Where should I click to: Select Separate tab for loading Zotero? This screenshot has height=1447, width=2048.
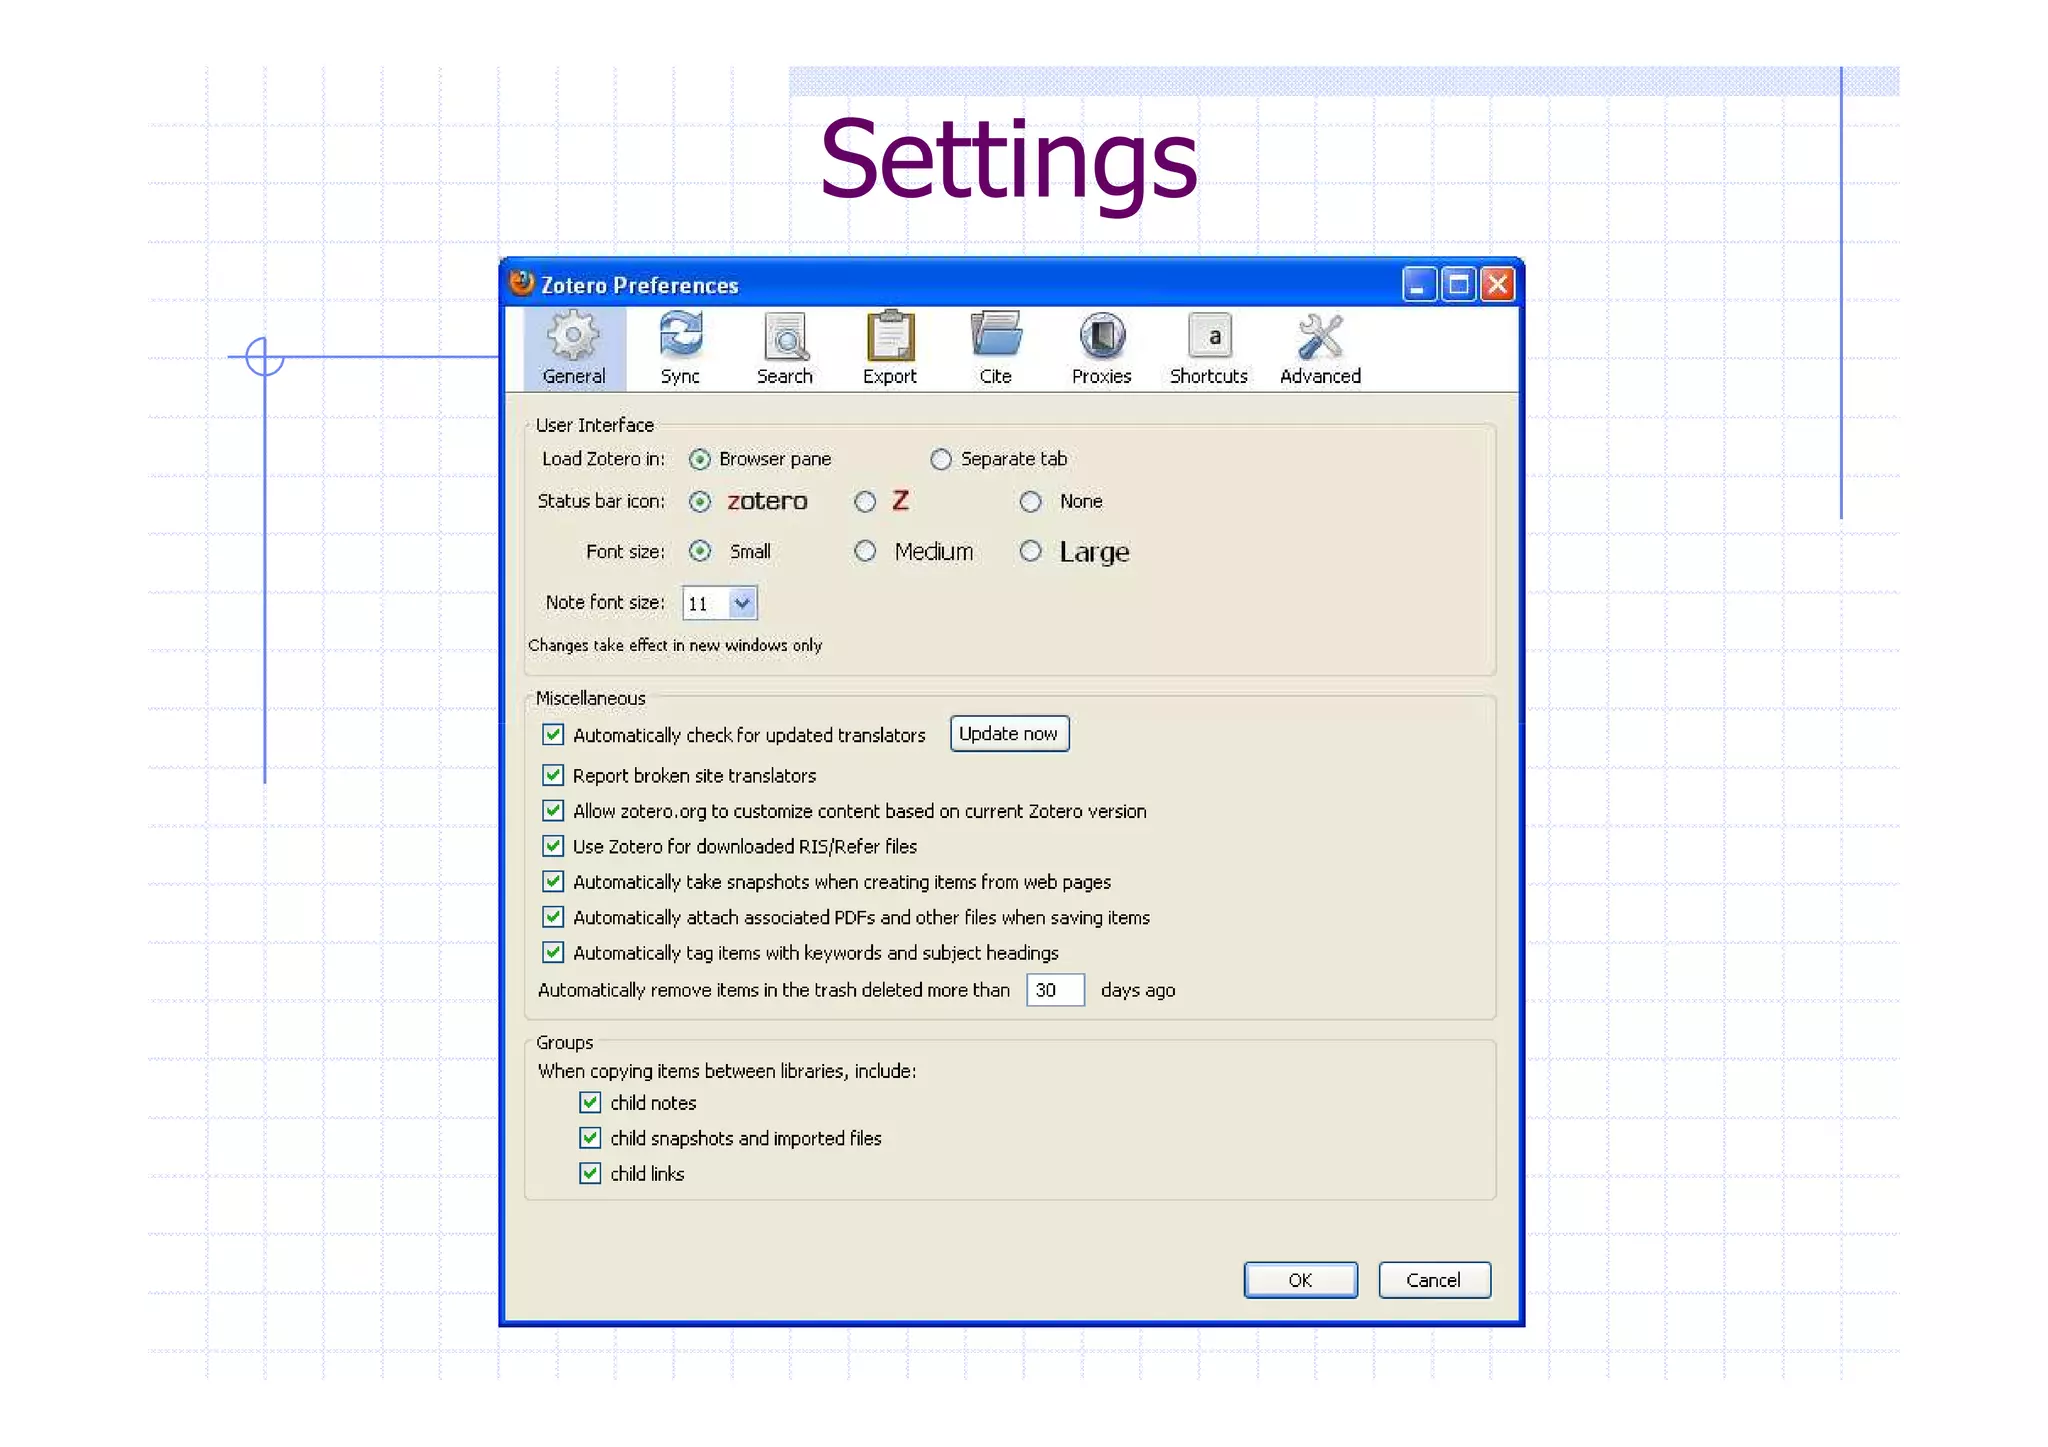[941, 459]
